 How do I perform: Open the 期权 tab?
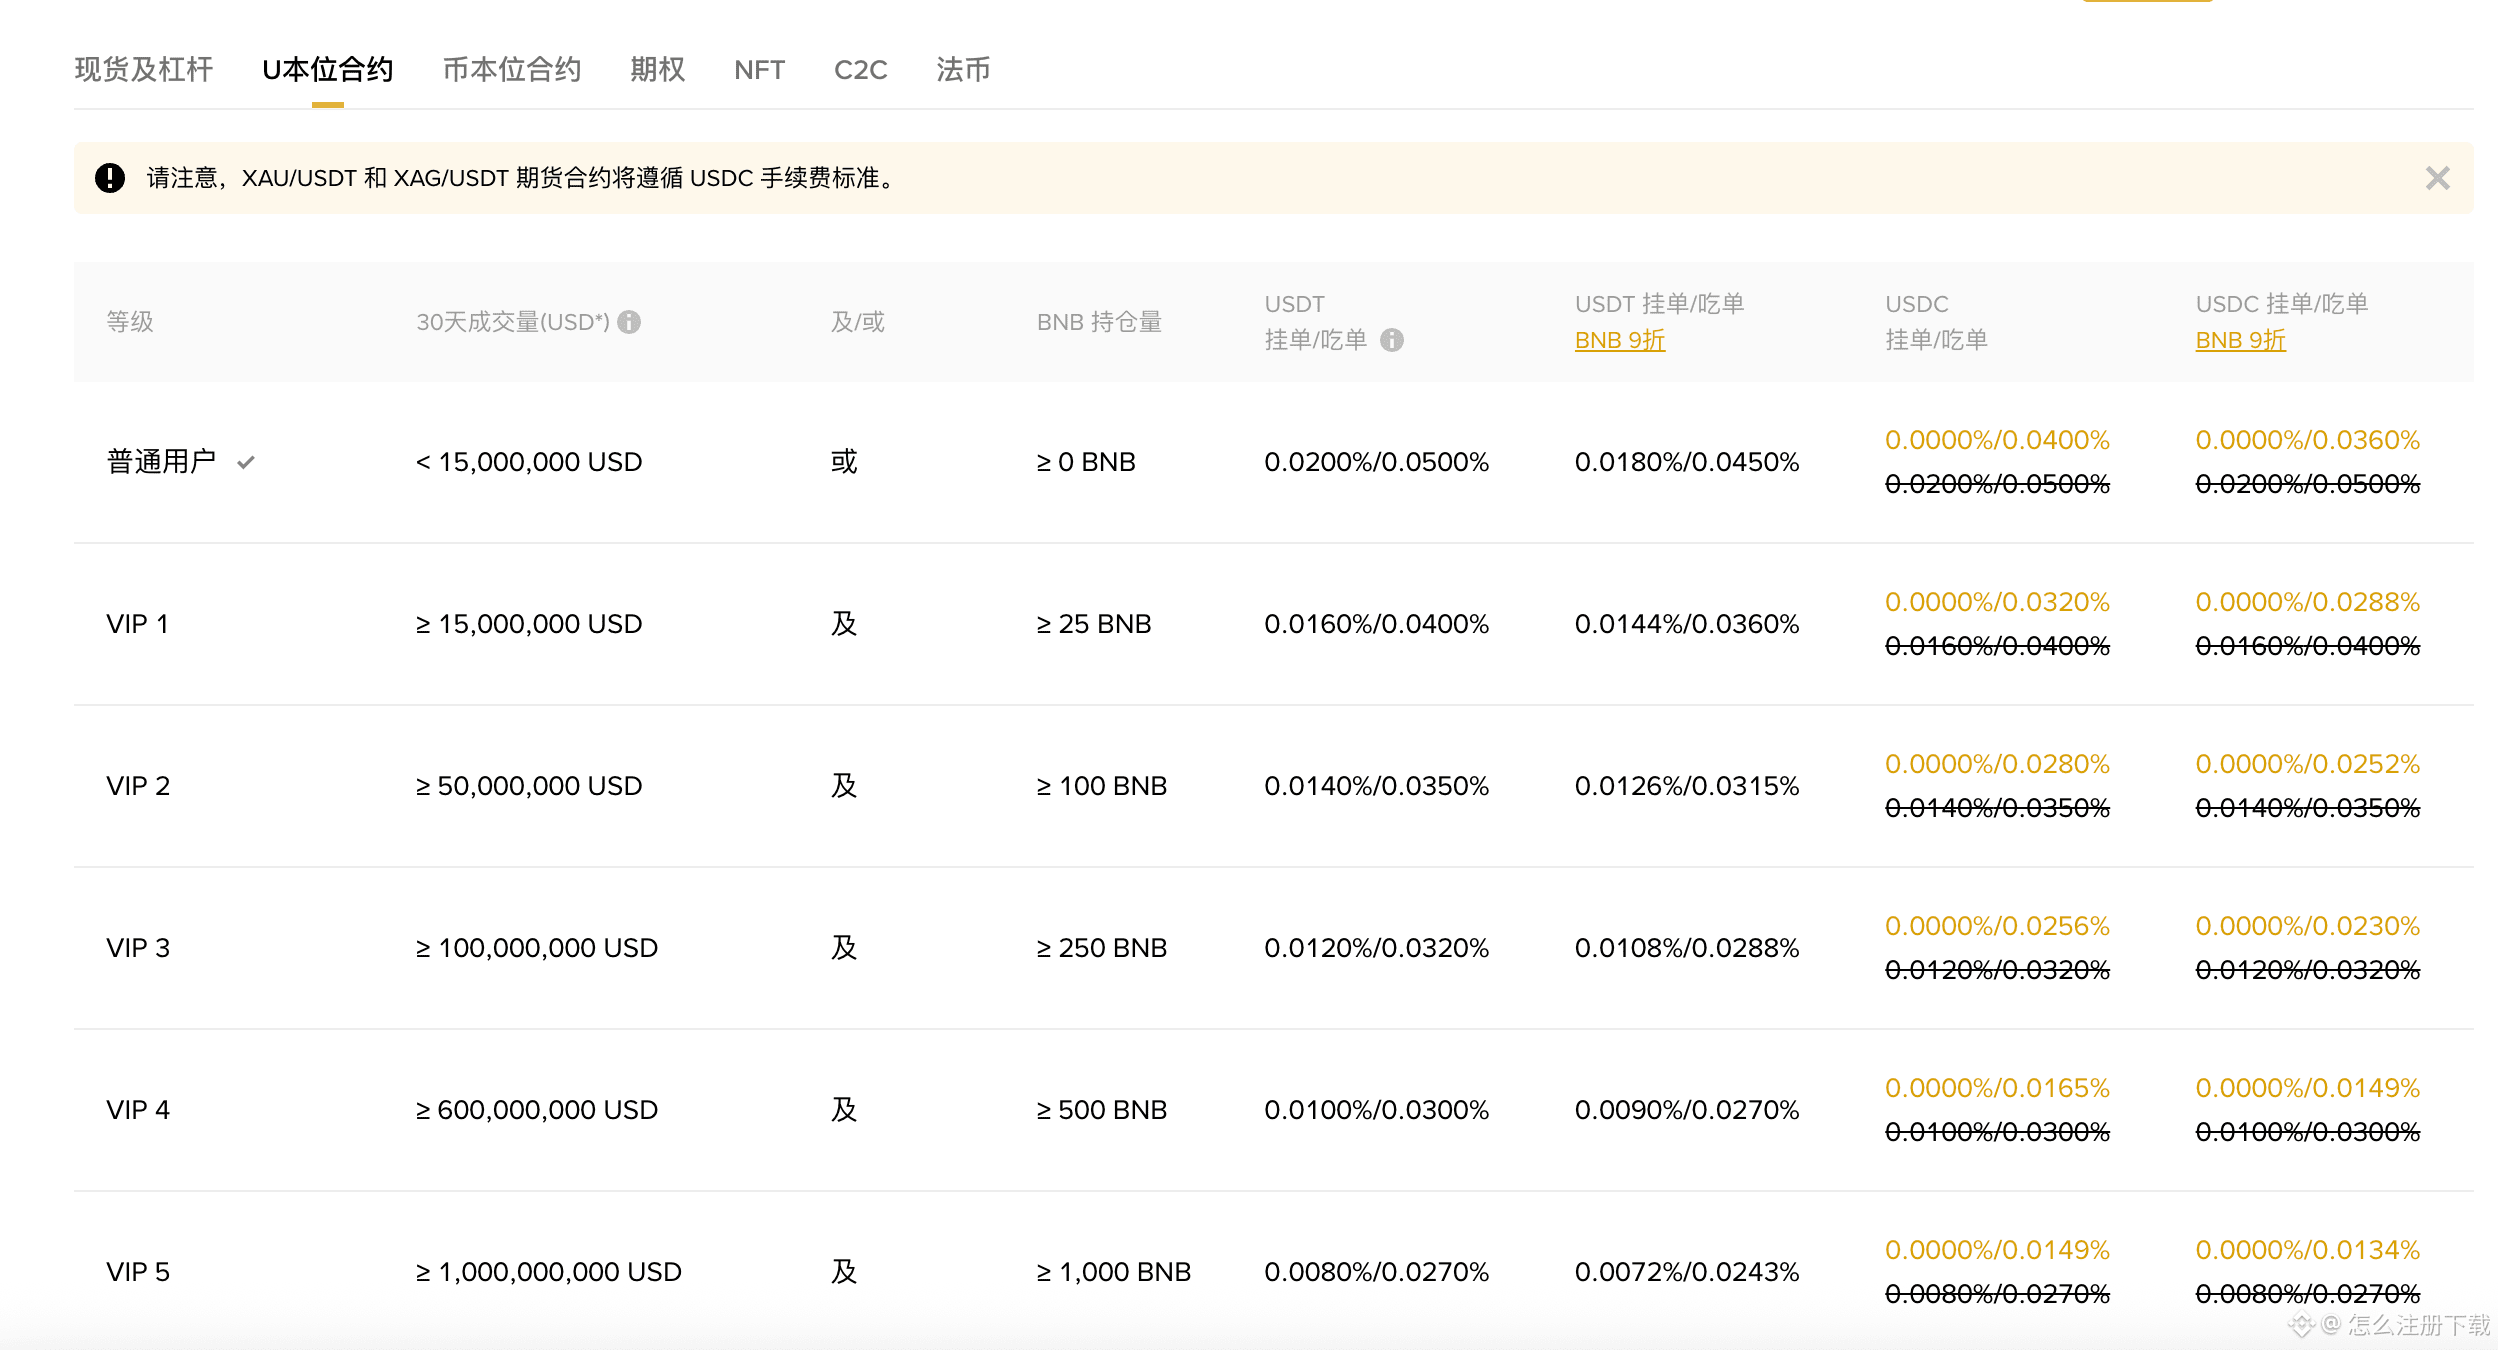[x=657, y=69]
